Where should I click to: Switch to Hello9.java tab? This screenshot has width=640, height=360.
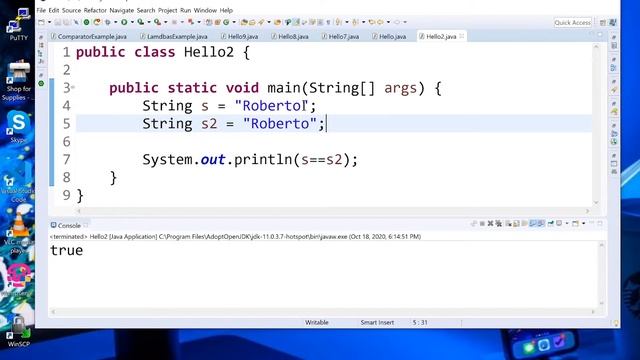pos(240,36)
